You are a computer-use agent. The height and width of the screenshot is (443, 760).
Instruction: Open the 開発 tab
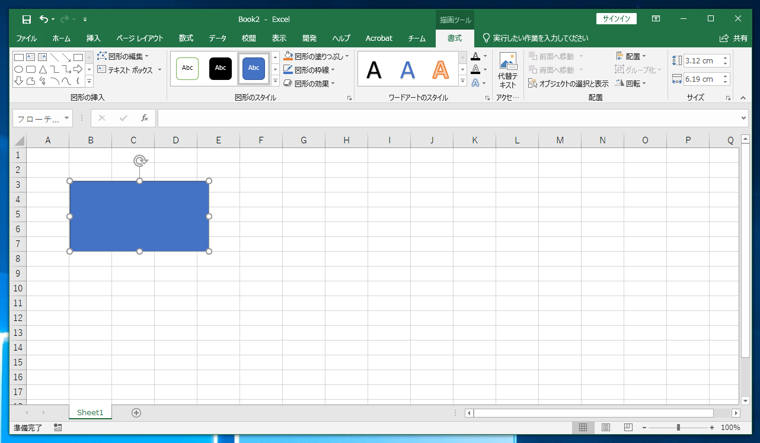(309, 38)
